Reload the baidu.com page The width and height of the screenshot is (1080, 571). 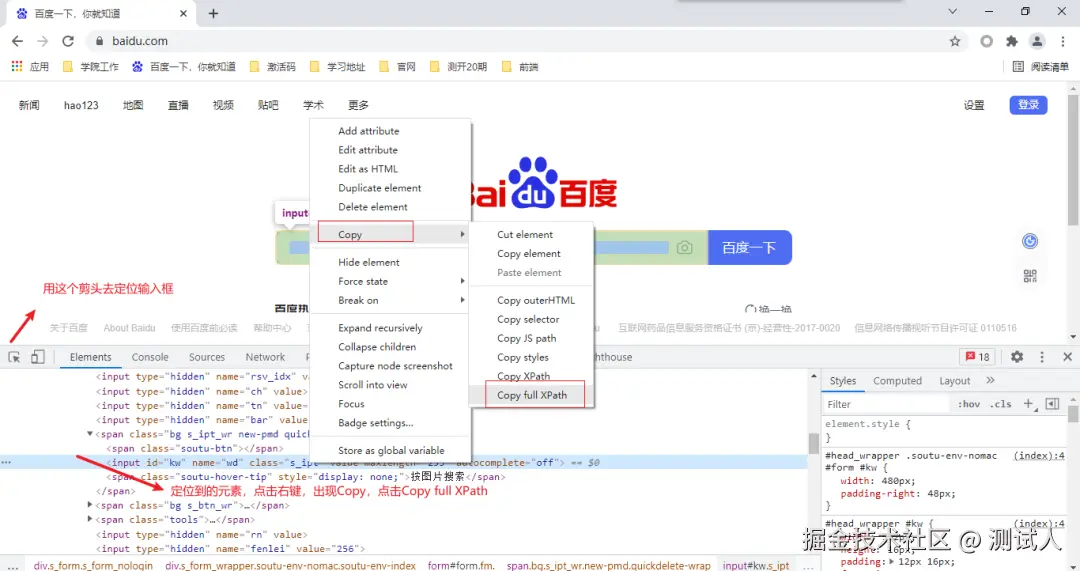[68, 41]
